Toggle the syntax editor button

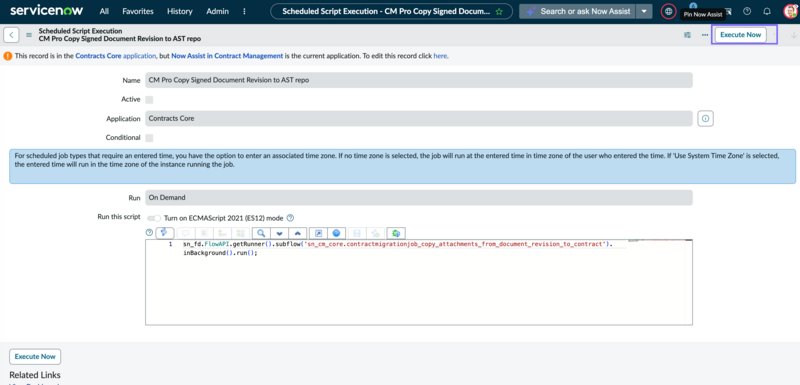[x=165, y=233]
